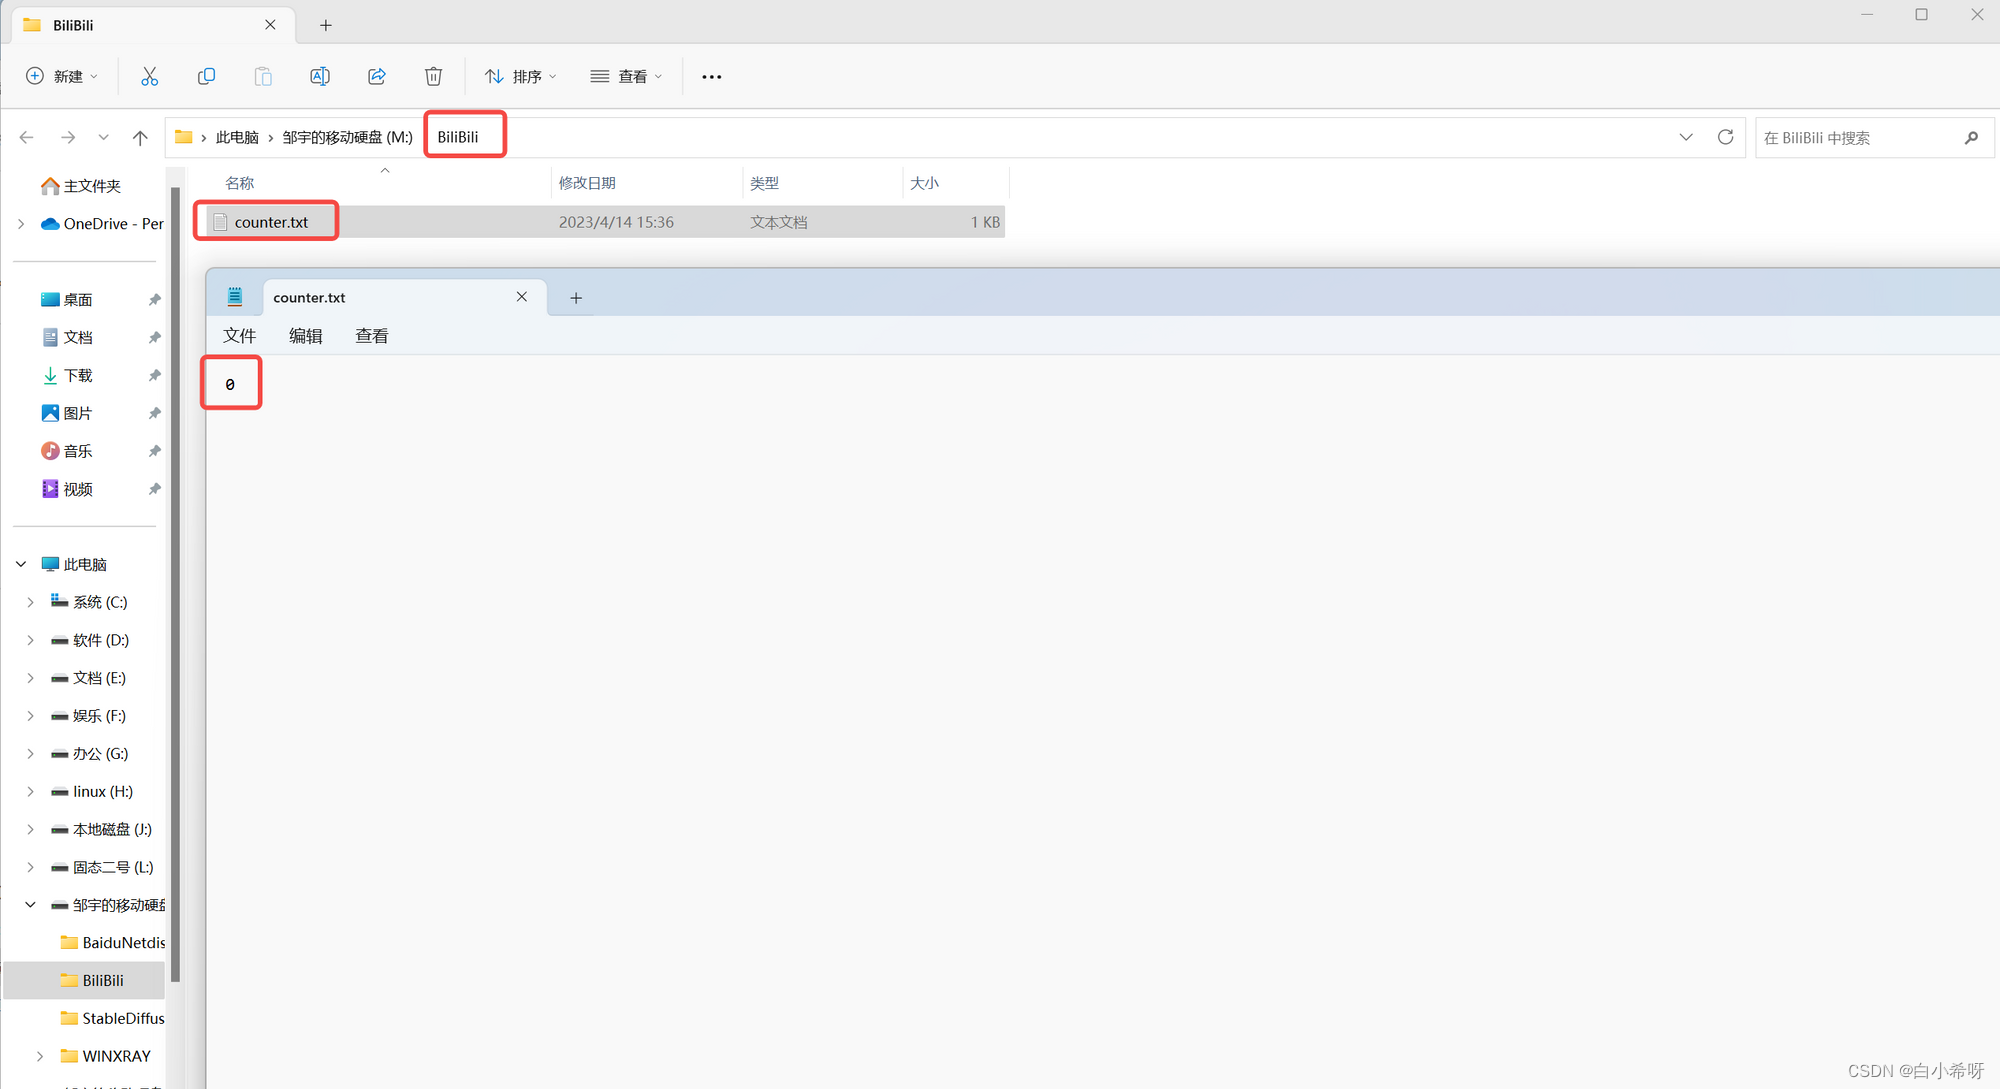
Task: Click the navigation pane scrollbar
Action: pyautogui.click(x=176, y=585)
